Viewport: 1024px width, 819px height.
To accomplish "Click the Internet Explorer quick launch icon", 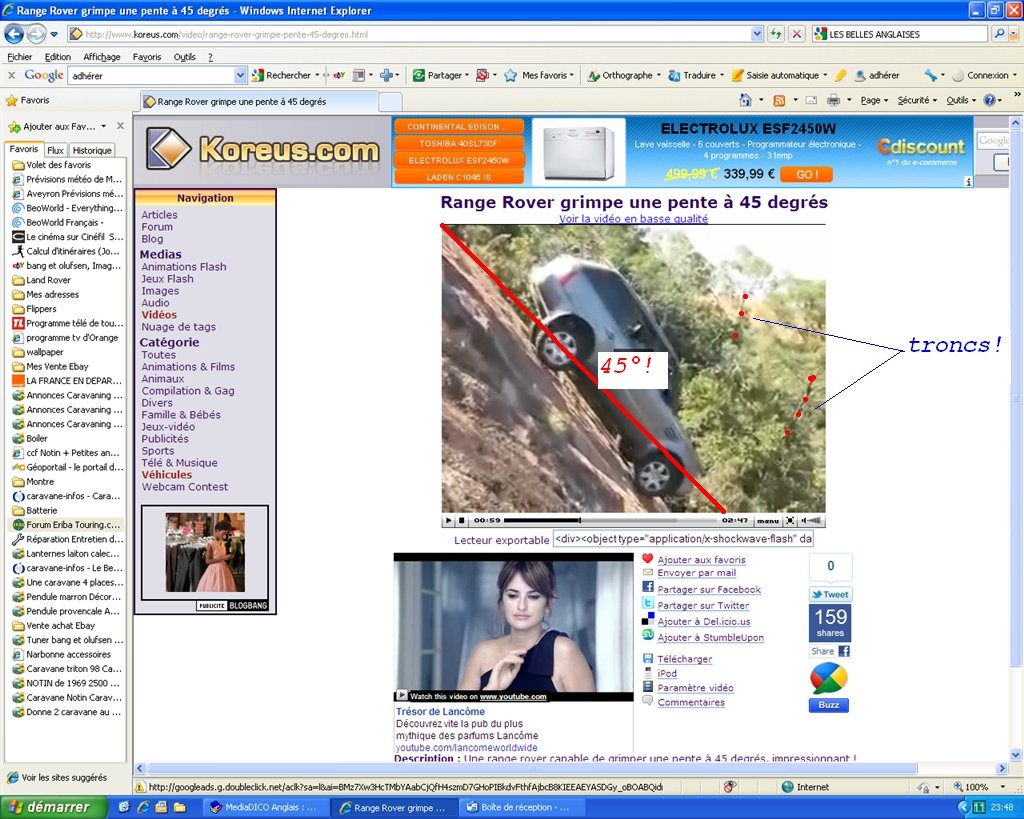I will 143,807.
